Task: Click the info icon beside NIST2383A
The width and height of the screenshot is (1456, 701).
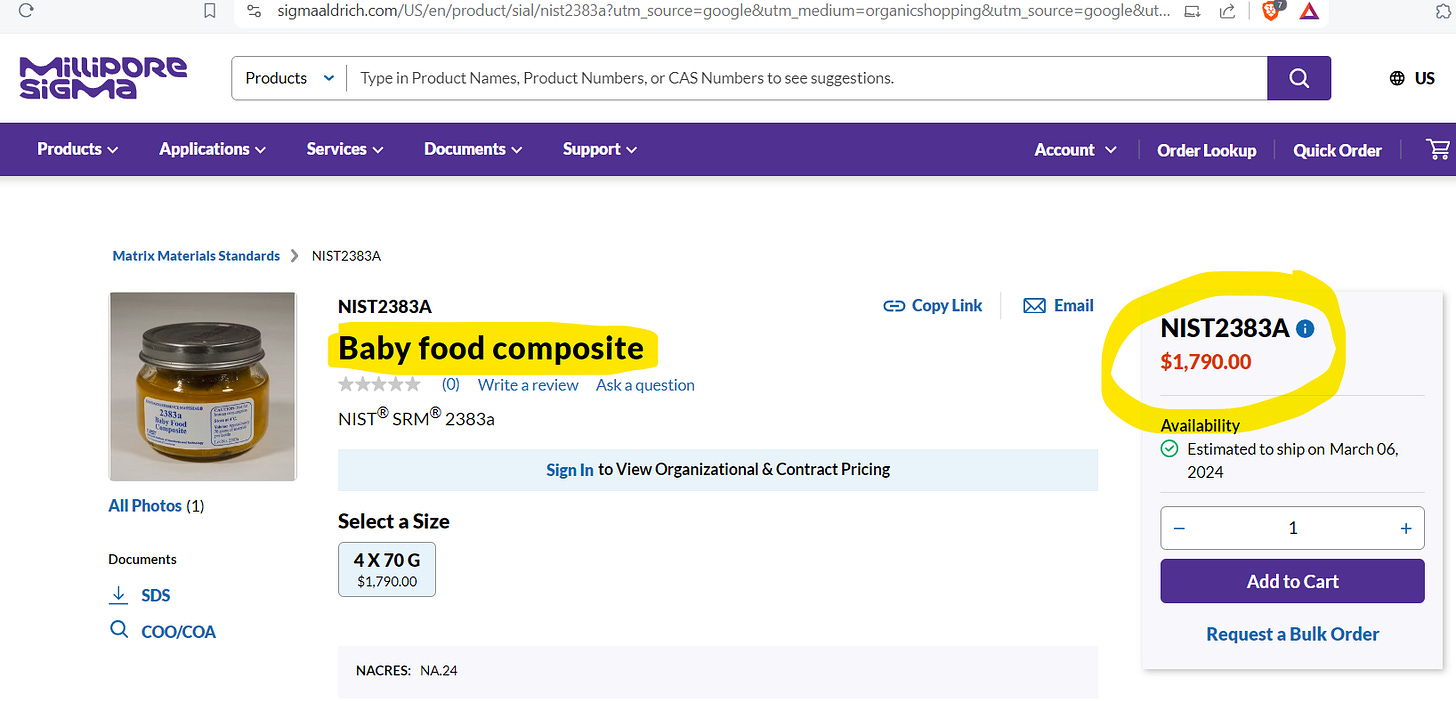Action: coord(1305,328)
